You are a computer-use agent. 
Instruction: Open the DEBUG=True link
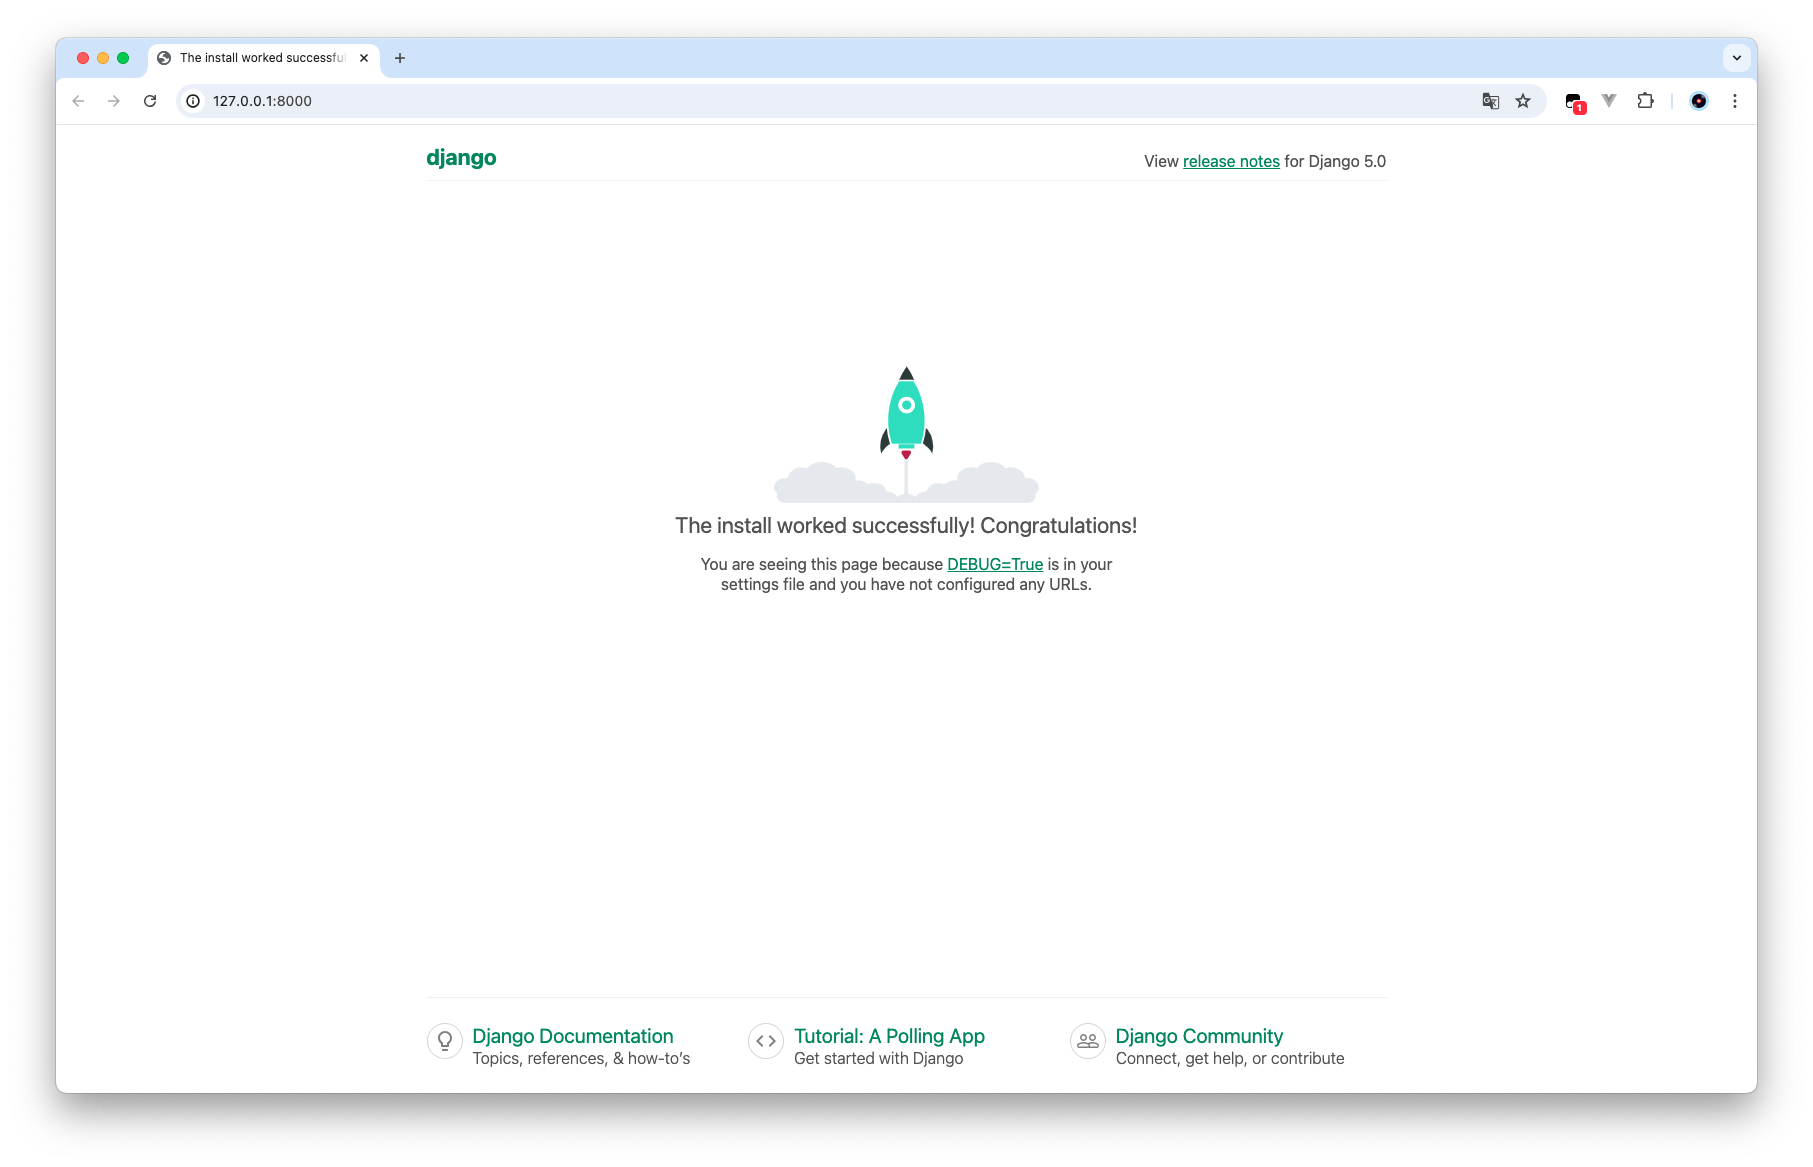995,564
